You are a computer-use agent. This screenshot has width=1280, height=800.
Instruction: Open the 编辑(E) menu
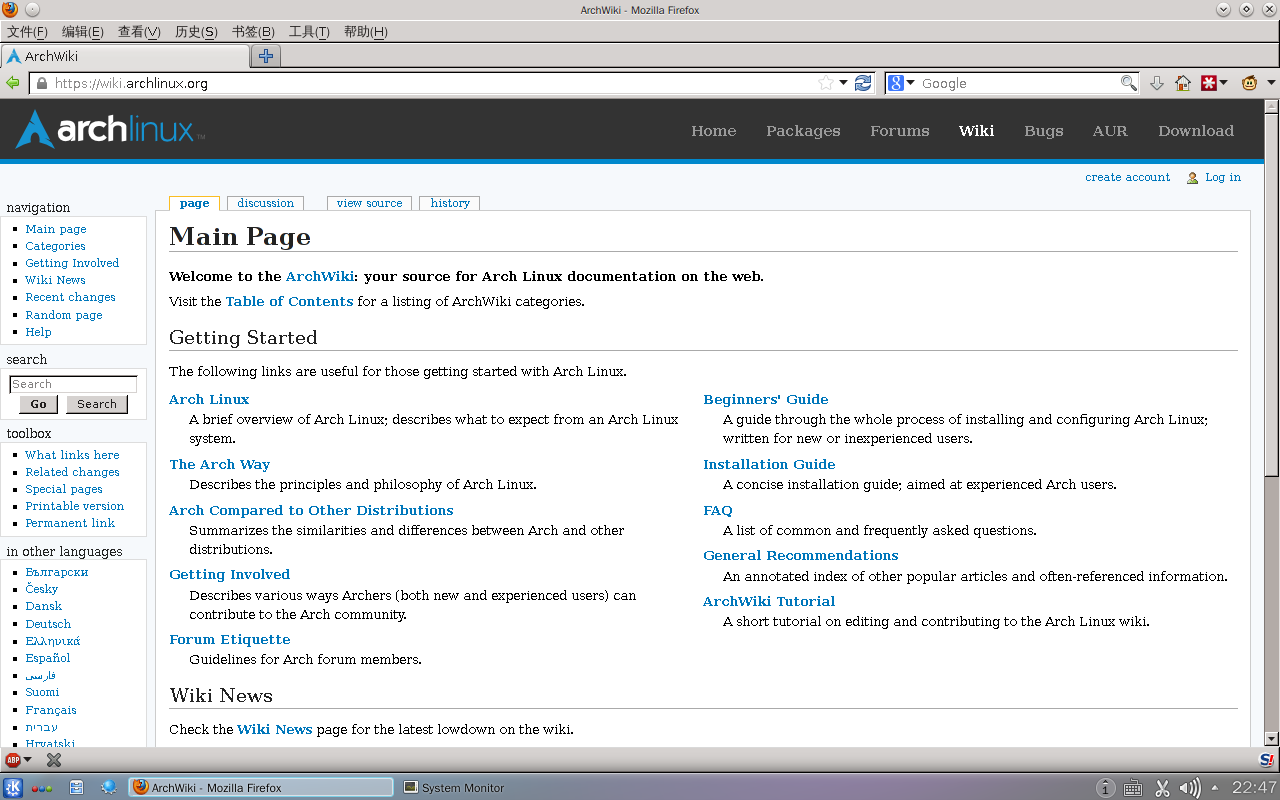[82, 32]
